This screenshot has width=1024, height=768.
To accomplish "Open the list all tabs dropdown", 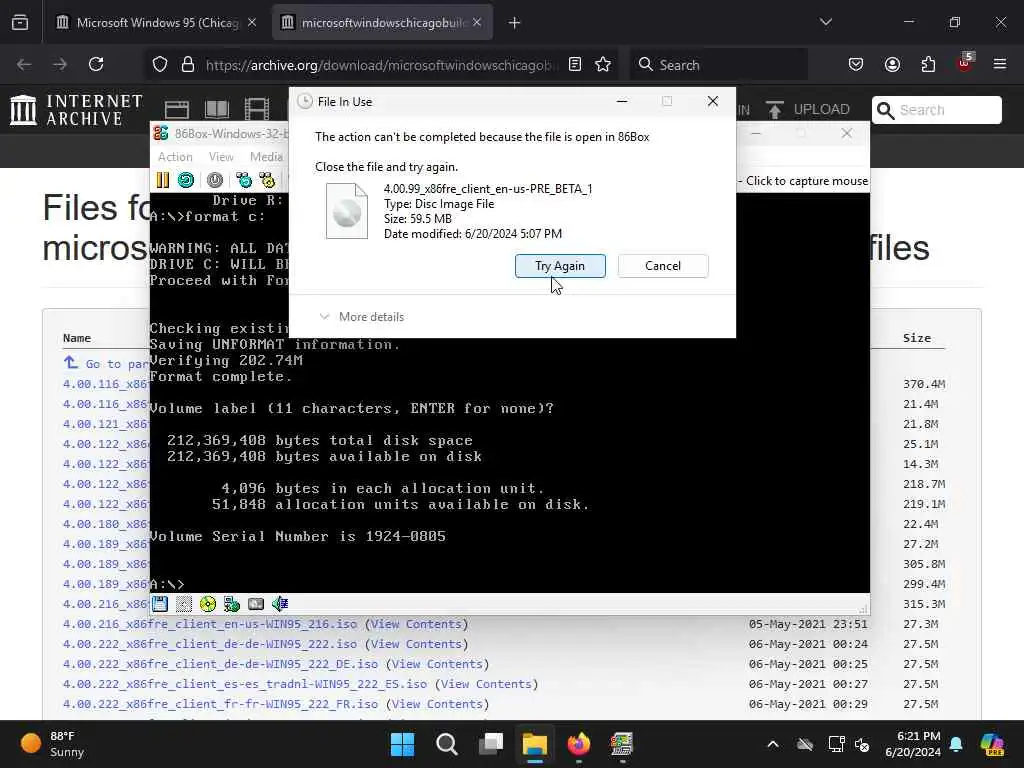I will pyautogui.click(x=825, y=22).
